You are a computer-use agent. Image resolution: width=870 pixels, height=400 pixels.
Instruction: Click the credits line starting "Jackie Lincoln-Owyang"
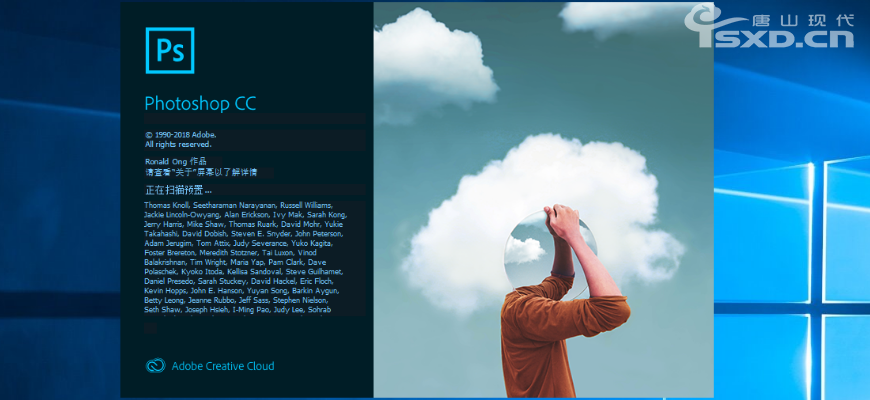click(245, 215)
